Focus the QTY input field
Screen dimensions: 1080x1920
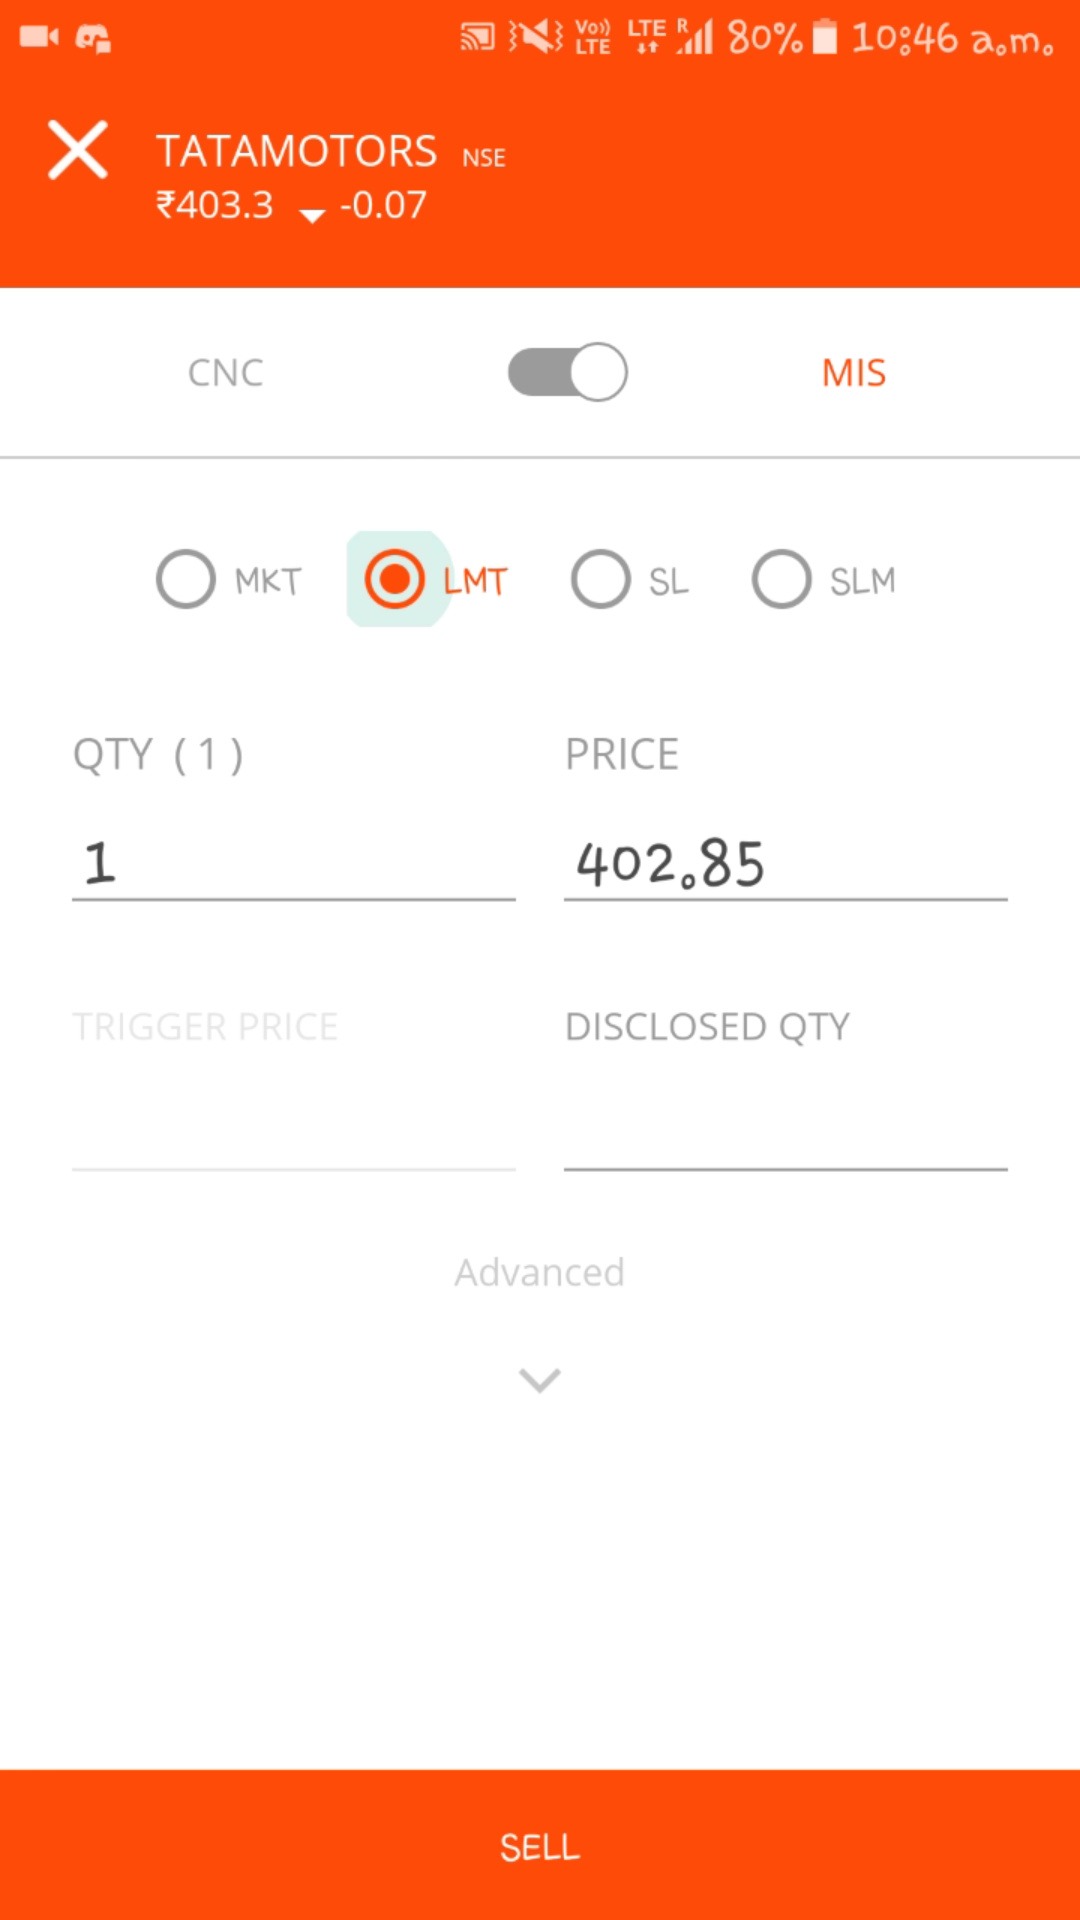tap(294, 863)
